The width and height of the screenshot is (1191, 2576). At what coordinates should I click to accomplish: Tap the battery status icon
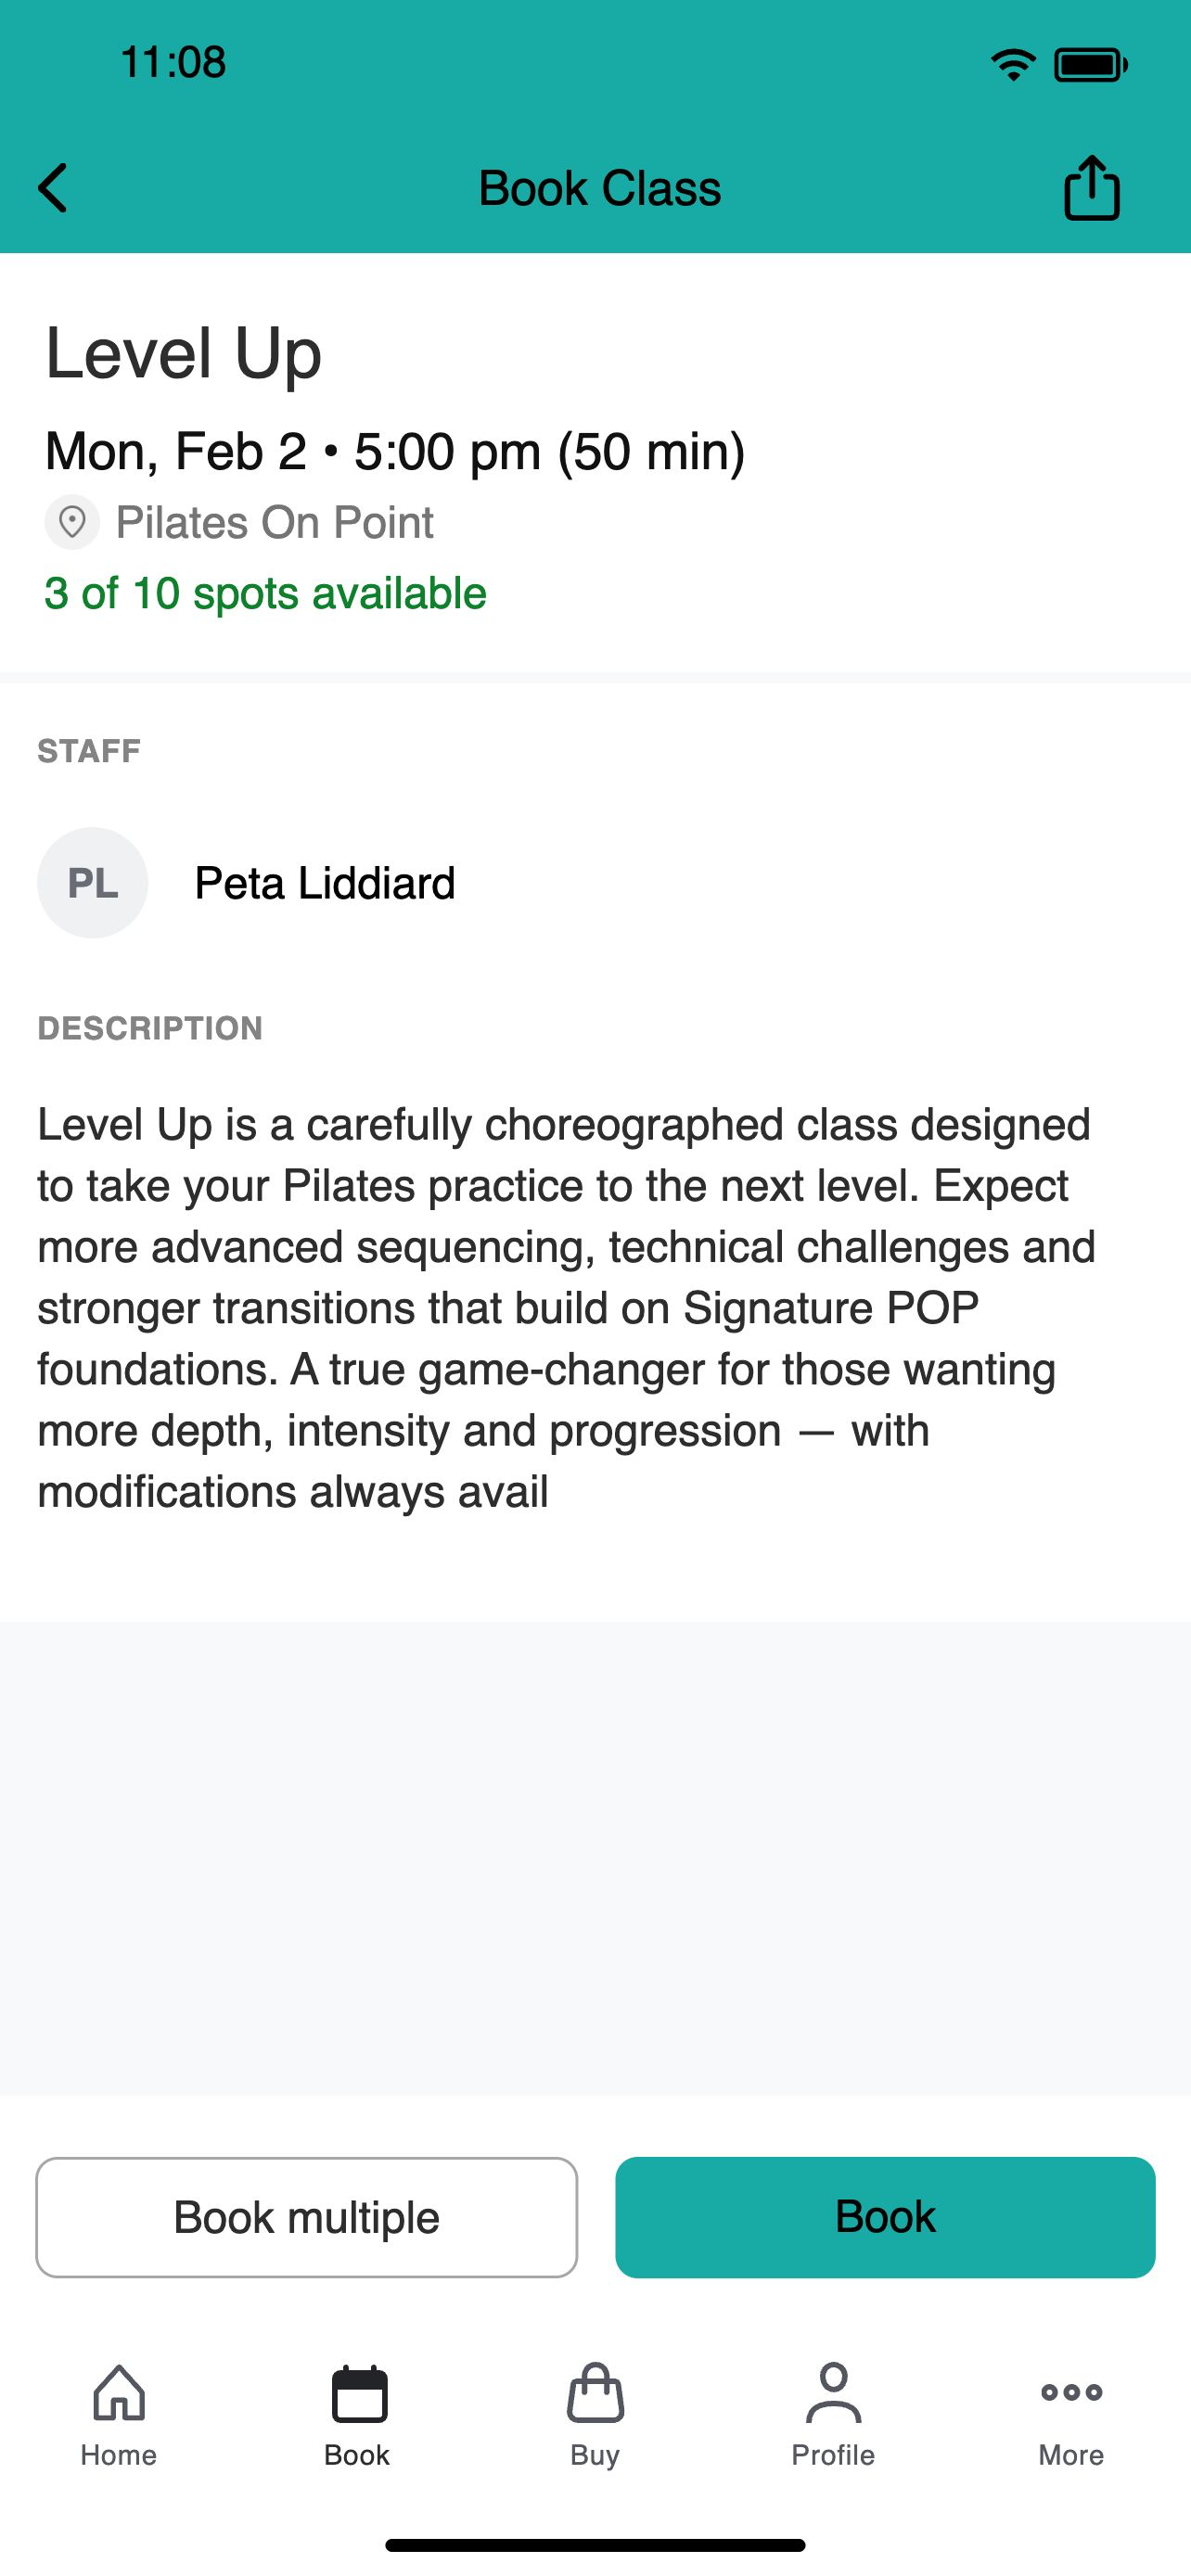[1091, 65]
